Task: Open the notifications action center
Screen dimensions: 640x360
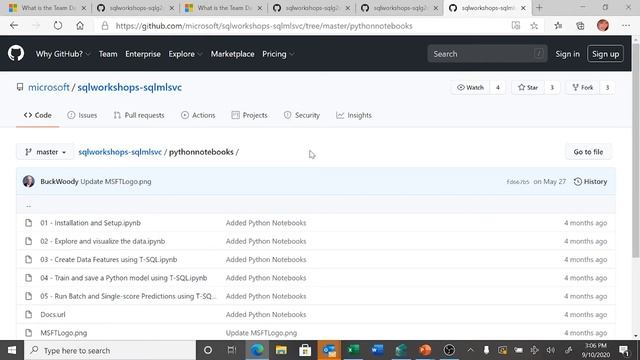Action: (624, 350)
